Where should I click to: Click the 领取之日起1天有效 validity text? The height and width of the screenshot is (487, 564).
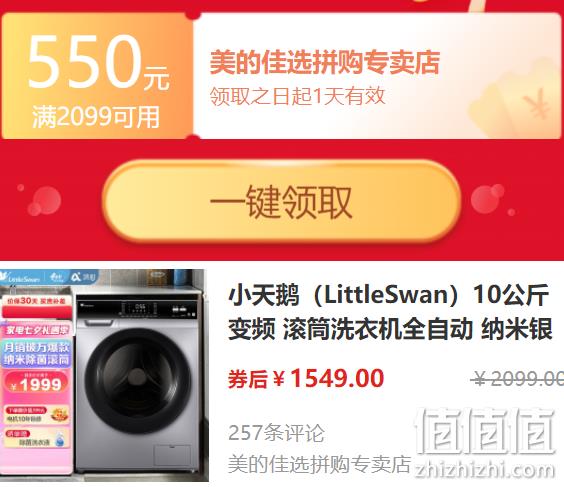pyautogui.click(x=297, y=96)
